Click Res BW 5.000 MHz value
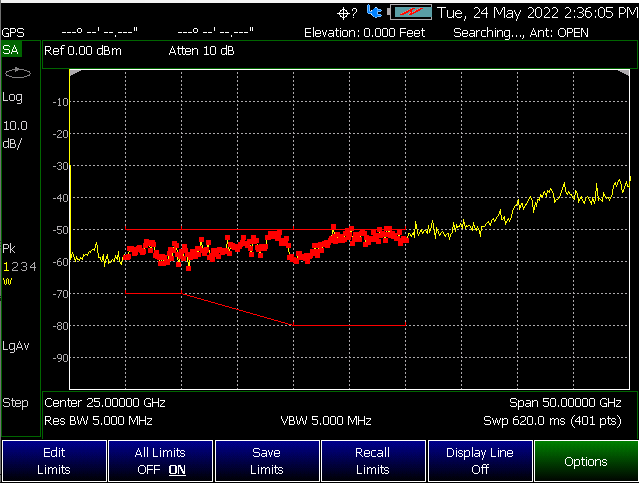639x483 pixels. coord(98,421)
